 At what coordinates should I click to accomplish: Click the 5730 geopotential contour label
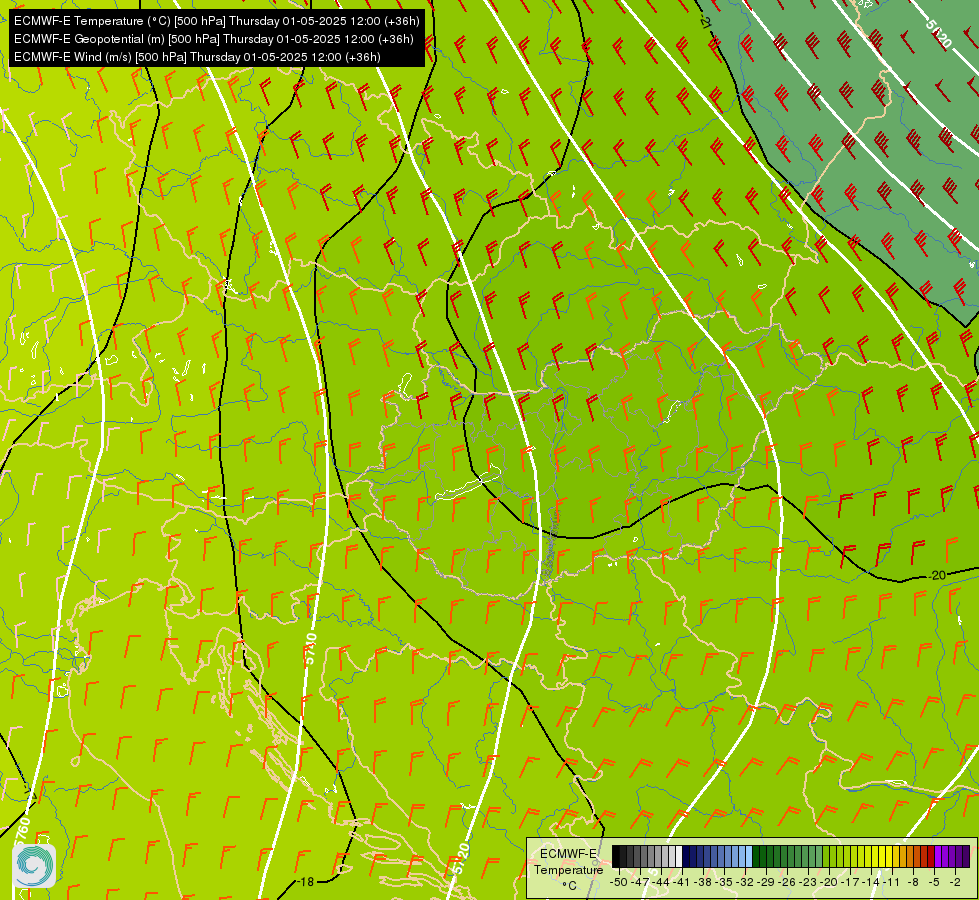tap(310, 650)
